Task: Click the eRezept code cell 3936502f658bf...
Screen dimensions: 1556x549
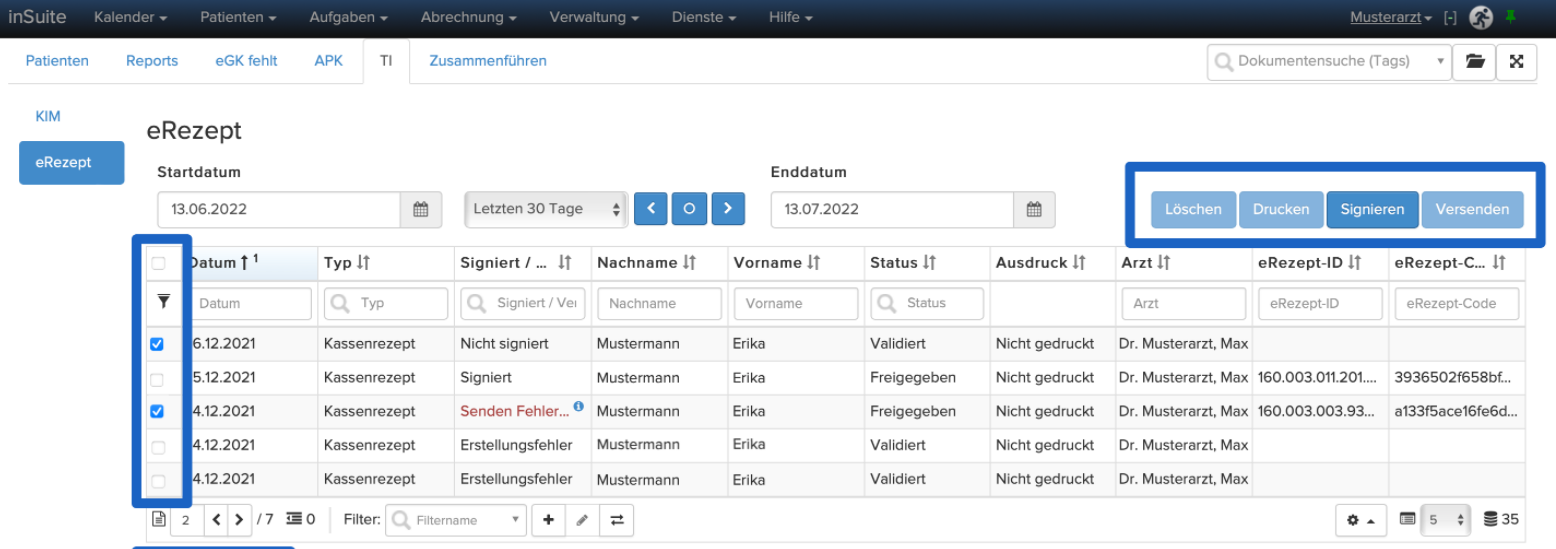Action: (1455, 378)
